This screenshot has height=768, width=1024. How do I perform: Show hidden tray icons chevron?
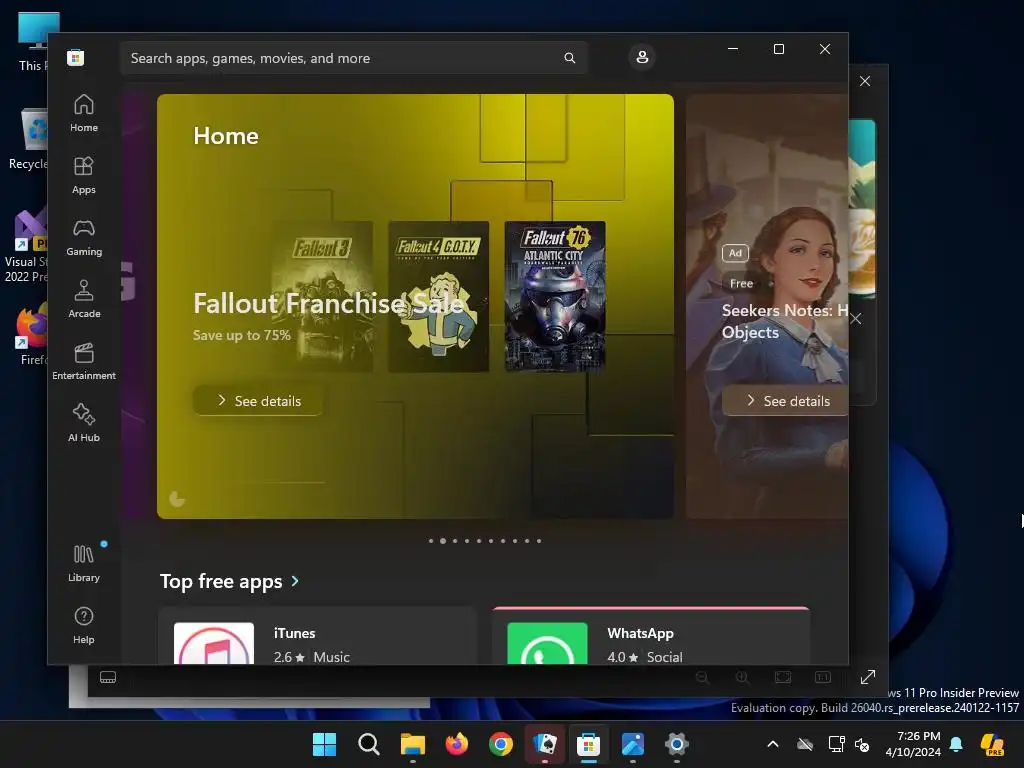click(773, 744)
